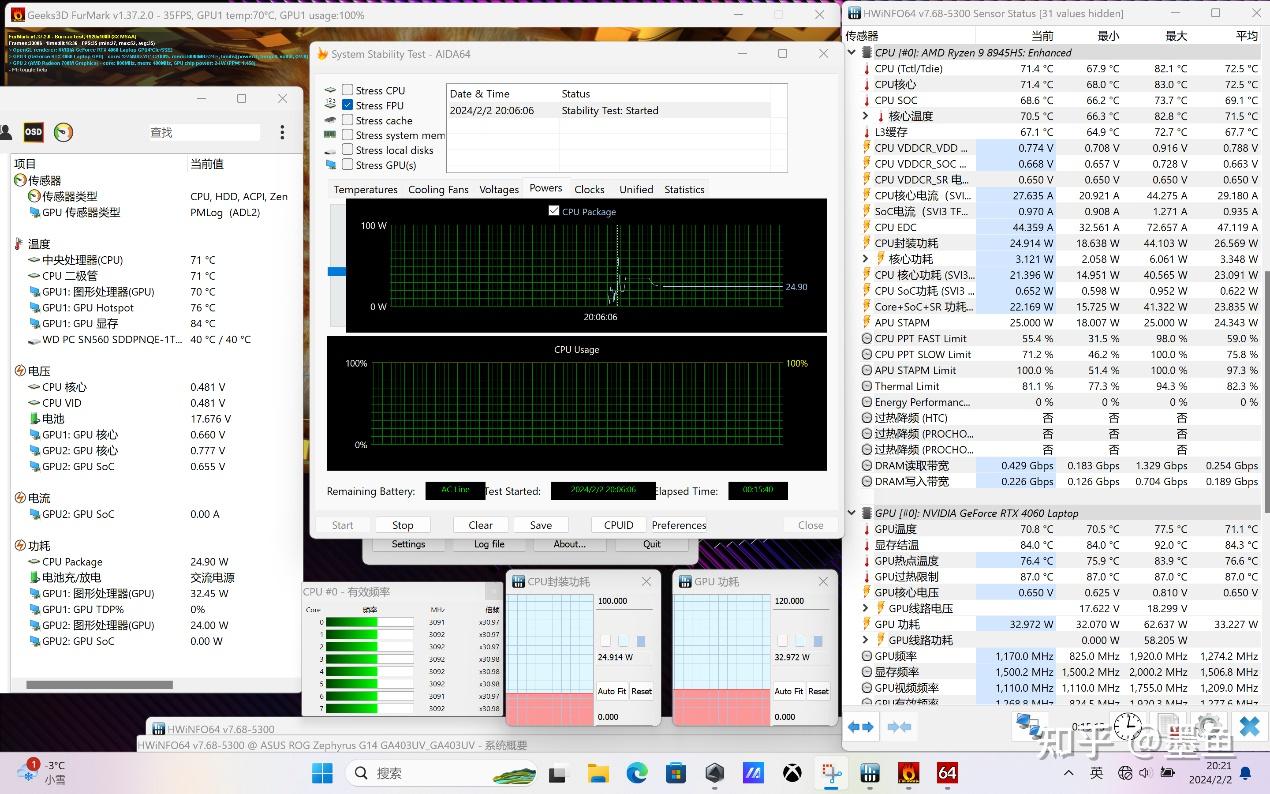
Task: Click Auto Fit in CPU封装功耗 graph window
Action: click(611, 691)
